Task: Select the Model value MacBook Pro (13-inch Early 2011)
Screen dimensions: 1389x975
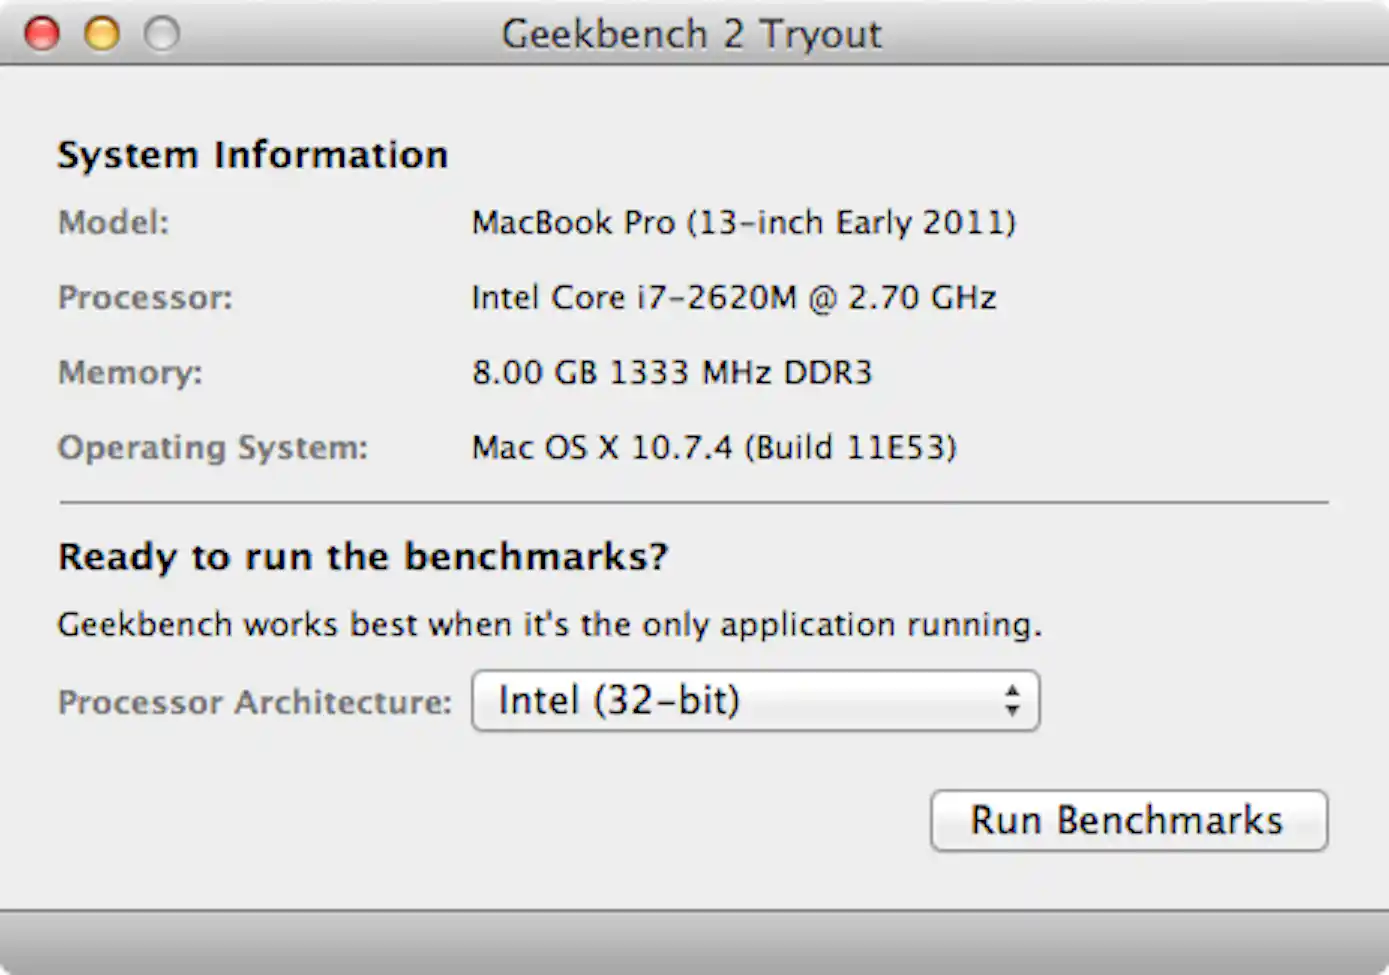Action: pos(743,222)
